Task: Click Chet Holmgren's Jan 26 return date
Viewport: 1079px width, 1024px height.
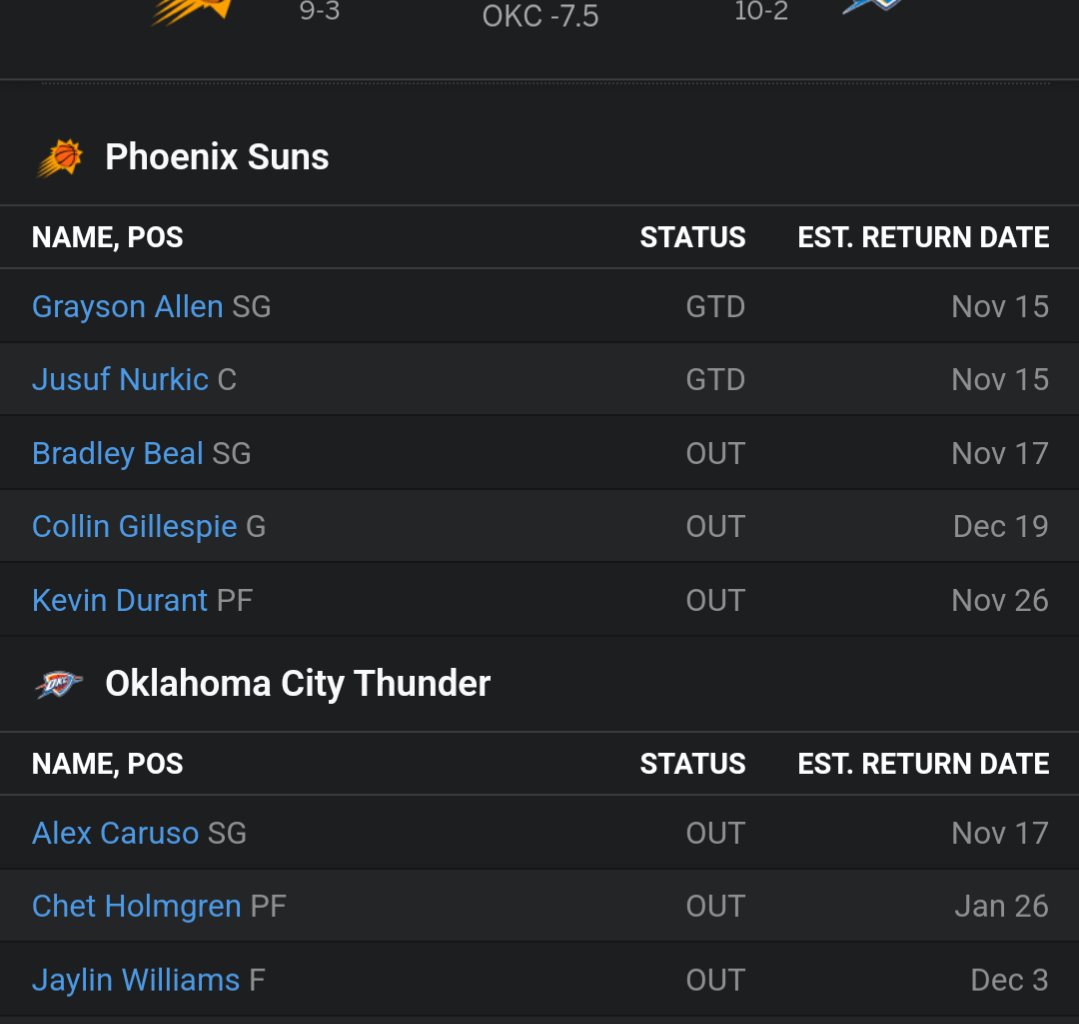Action: 1001,905
